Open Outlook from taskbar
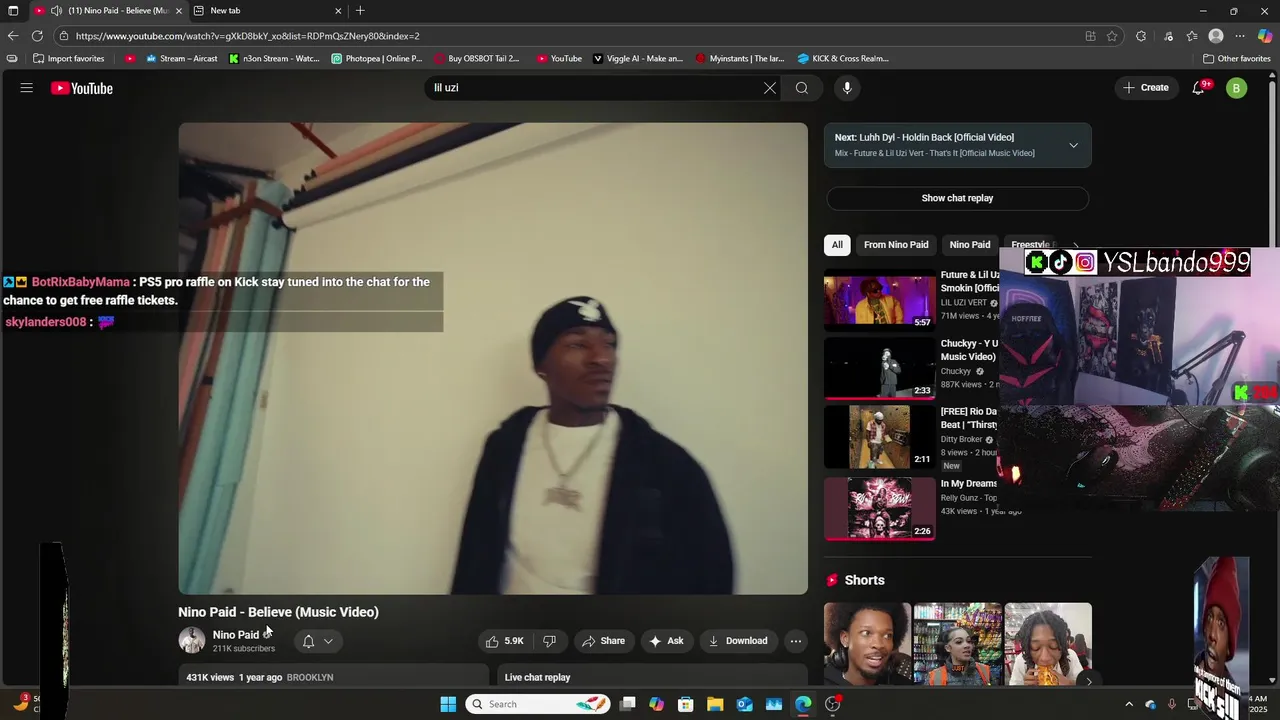This screenshot has height=720, width=1280. click(x=745, y=704)
